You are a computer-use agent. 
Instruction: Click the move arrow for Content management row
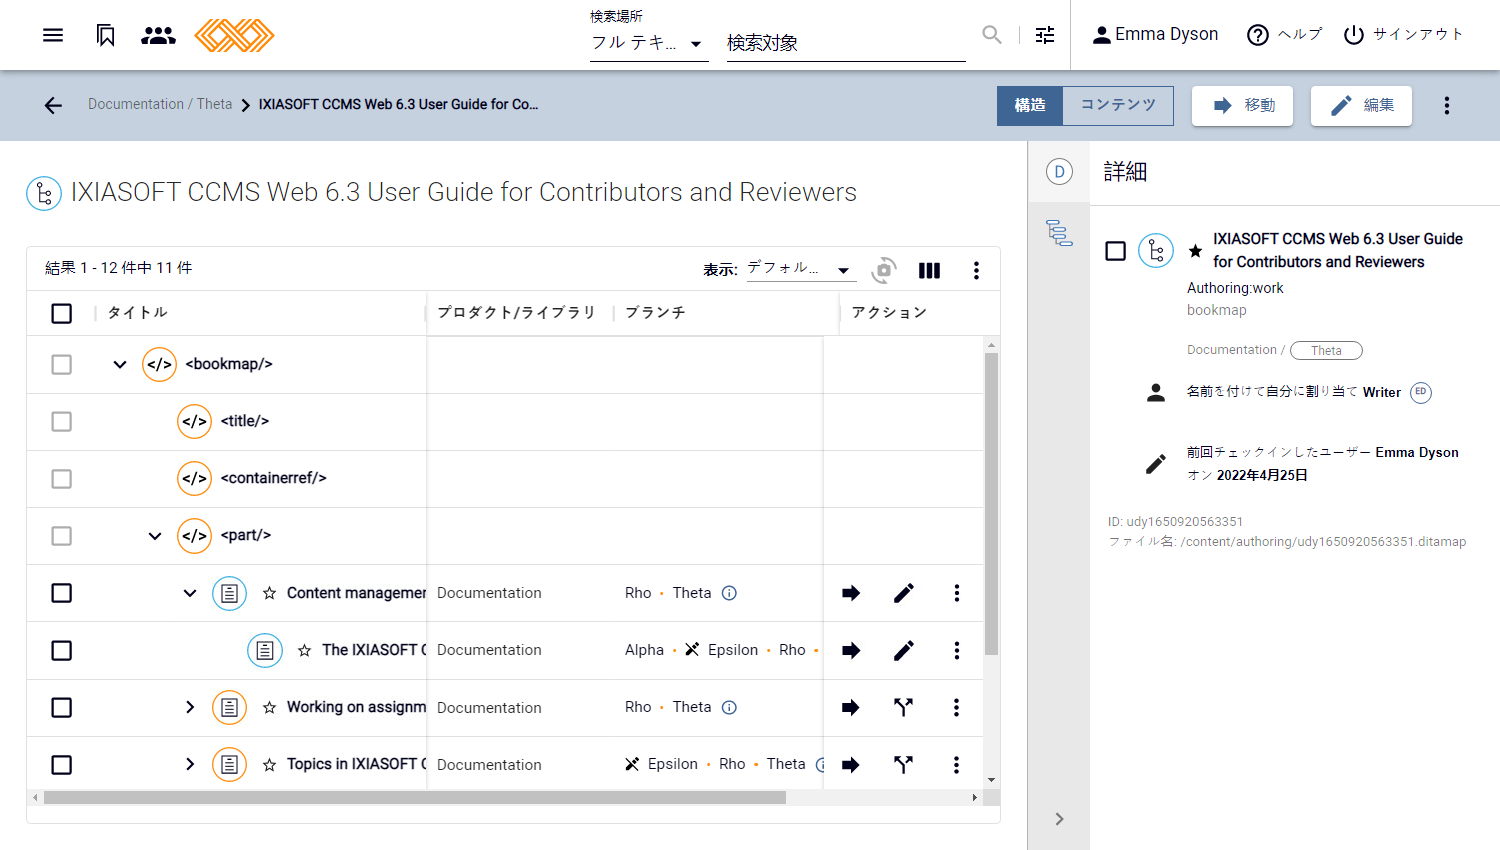tap(851, 593)
